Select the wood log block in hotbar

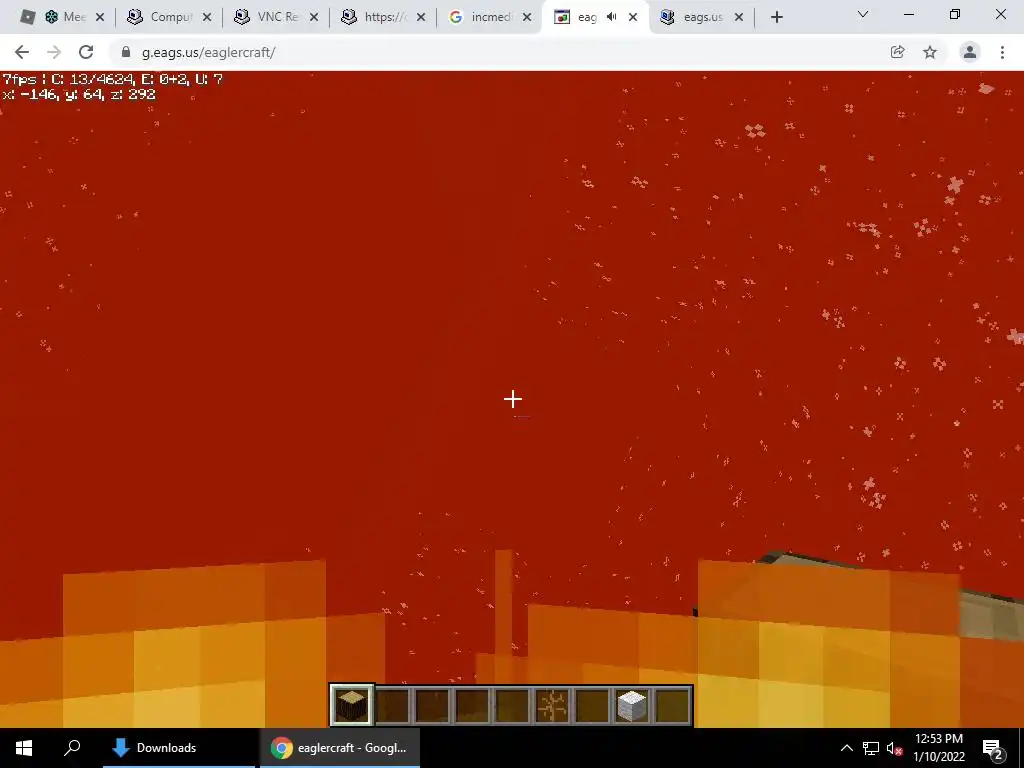pos(352,705)
